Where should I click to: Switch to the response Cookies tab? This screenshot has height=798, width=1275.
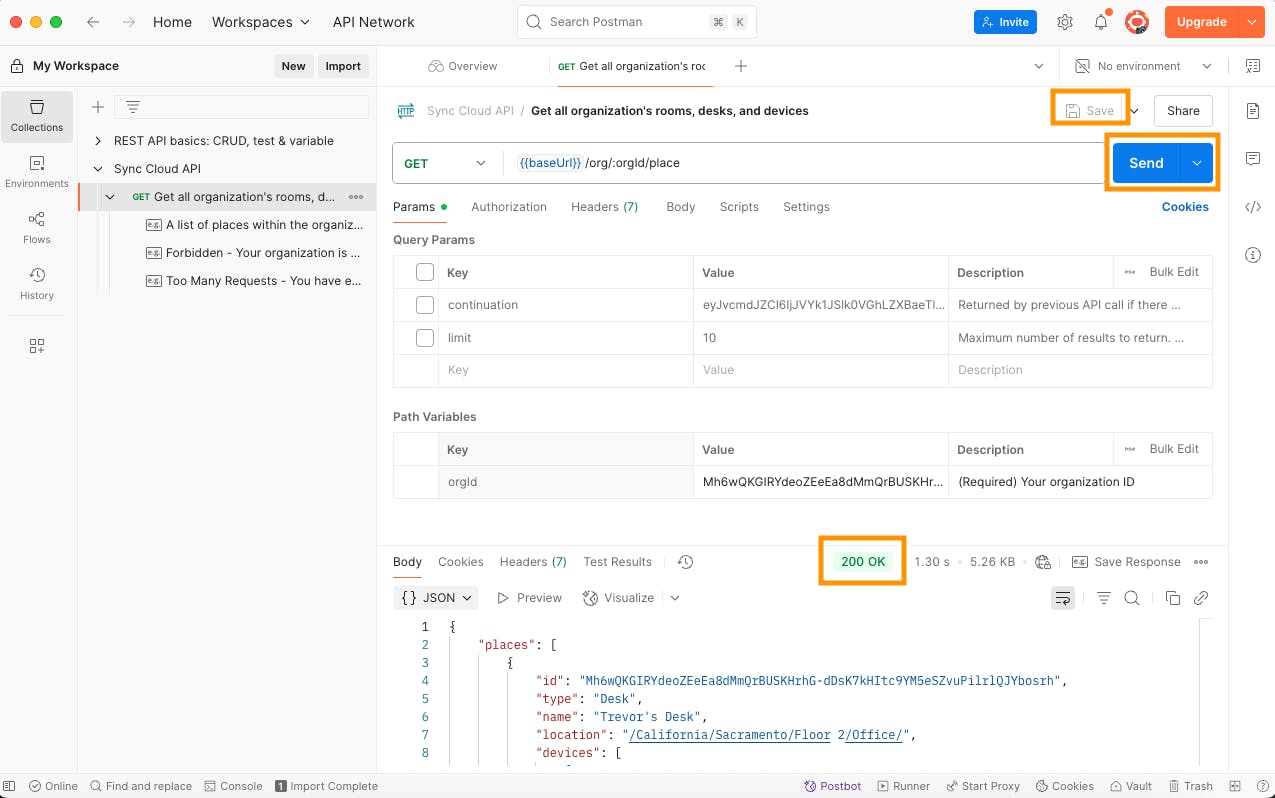(x=460, y=562)
